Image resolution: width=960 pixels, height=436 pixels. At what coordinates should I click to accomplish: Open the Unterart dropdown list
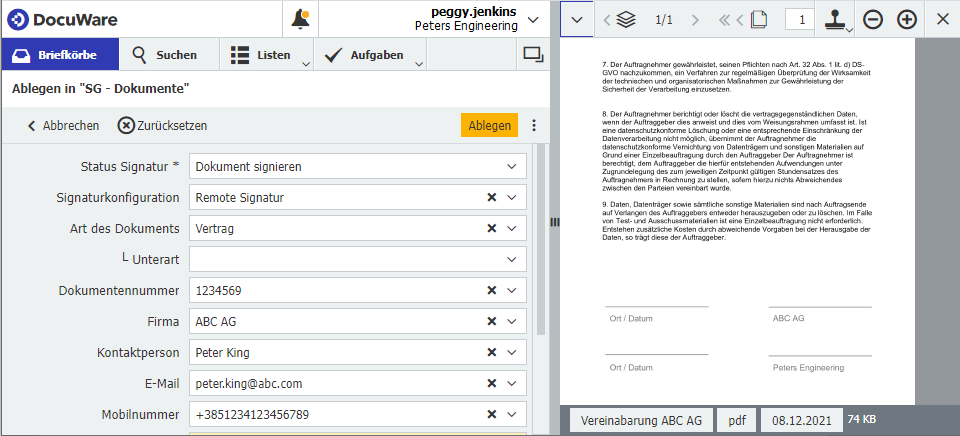point(512,259)
